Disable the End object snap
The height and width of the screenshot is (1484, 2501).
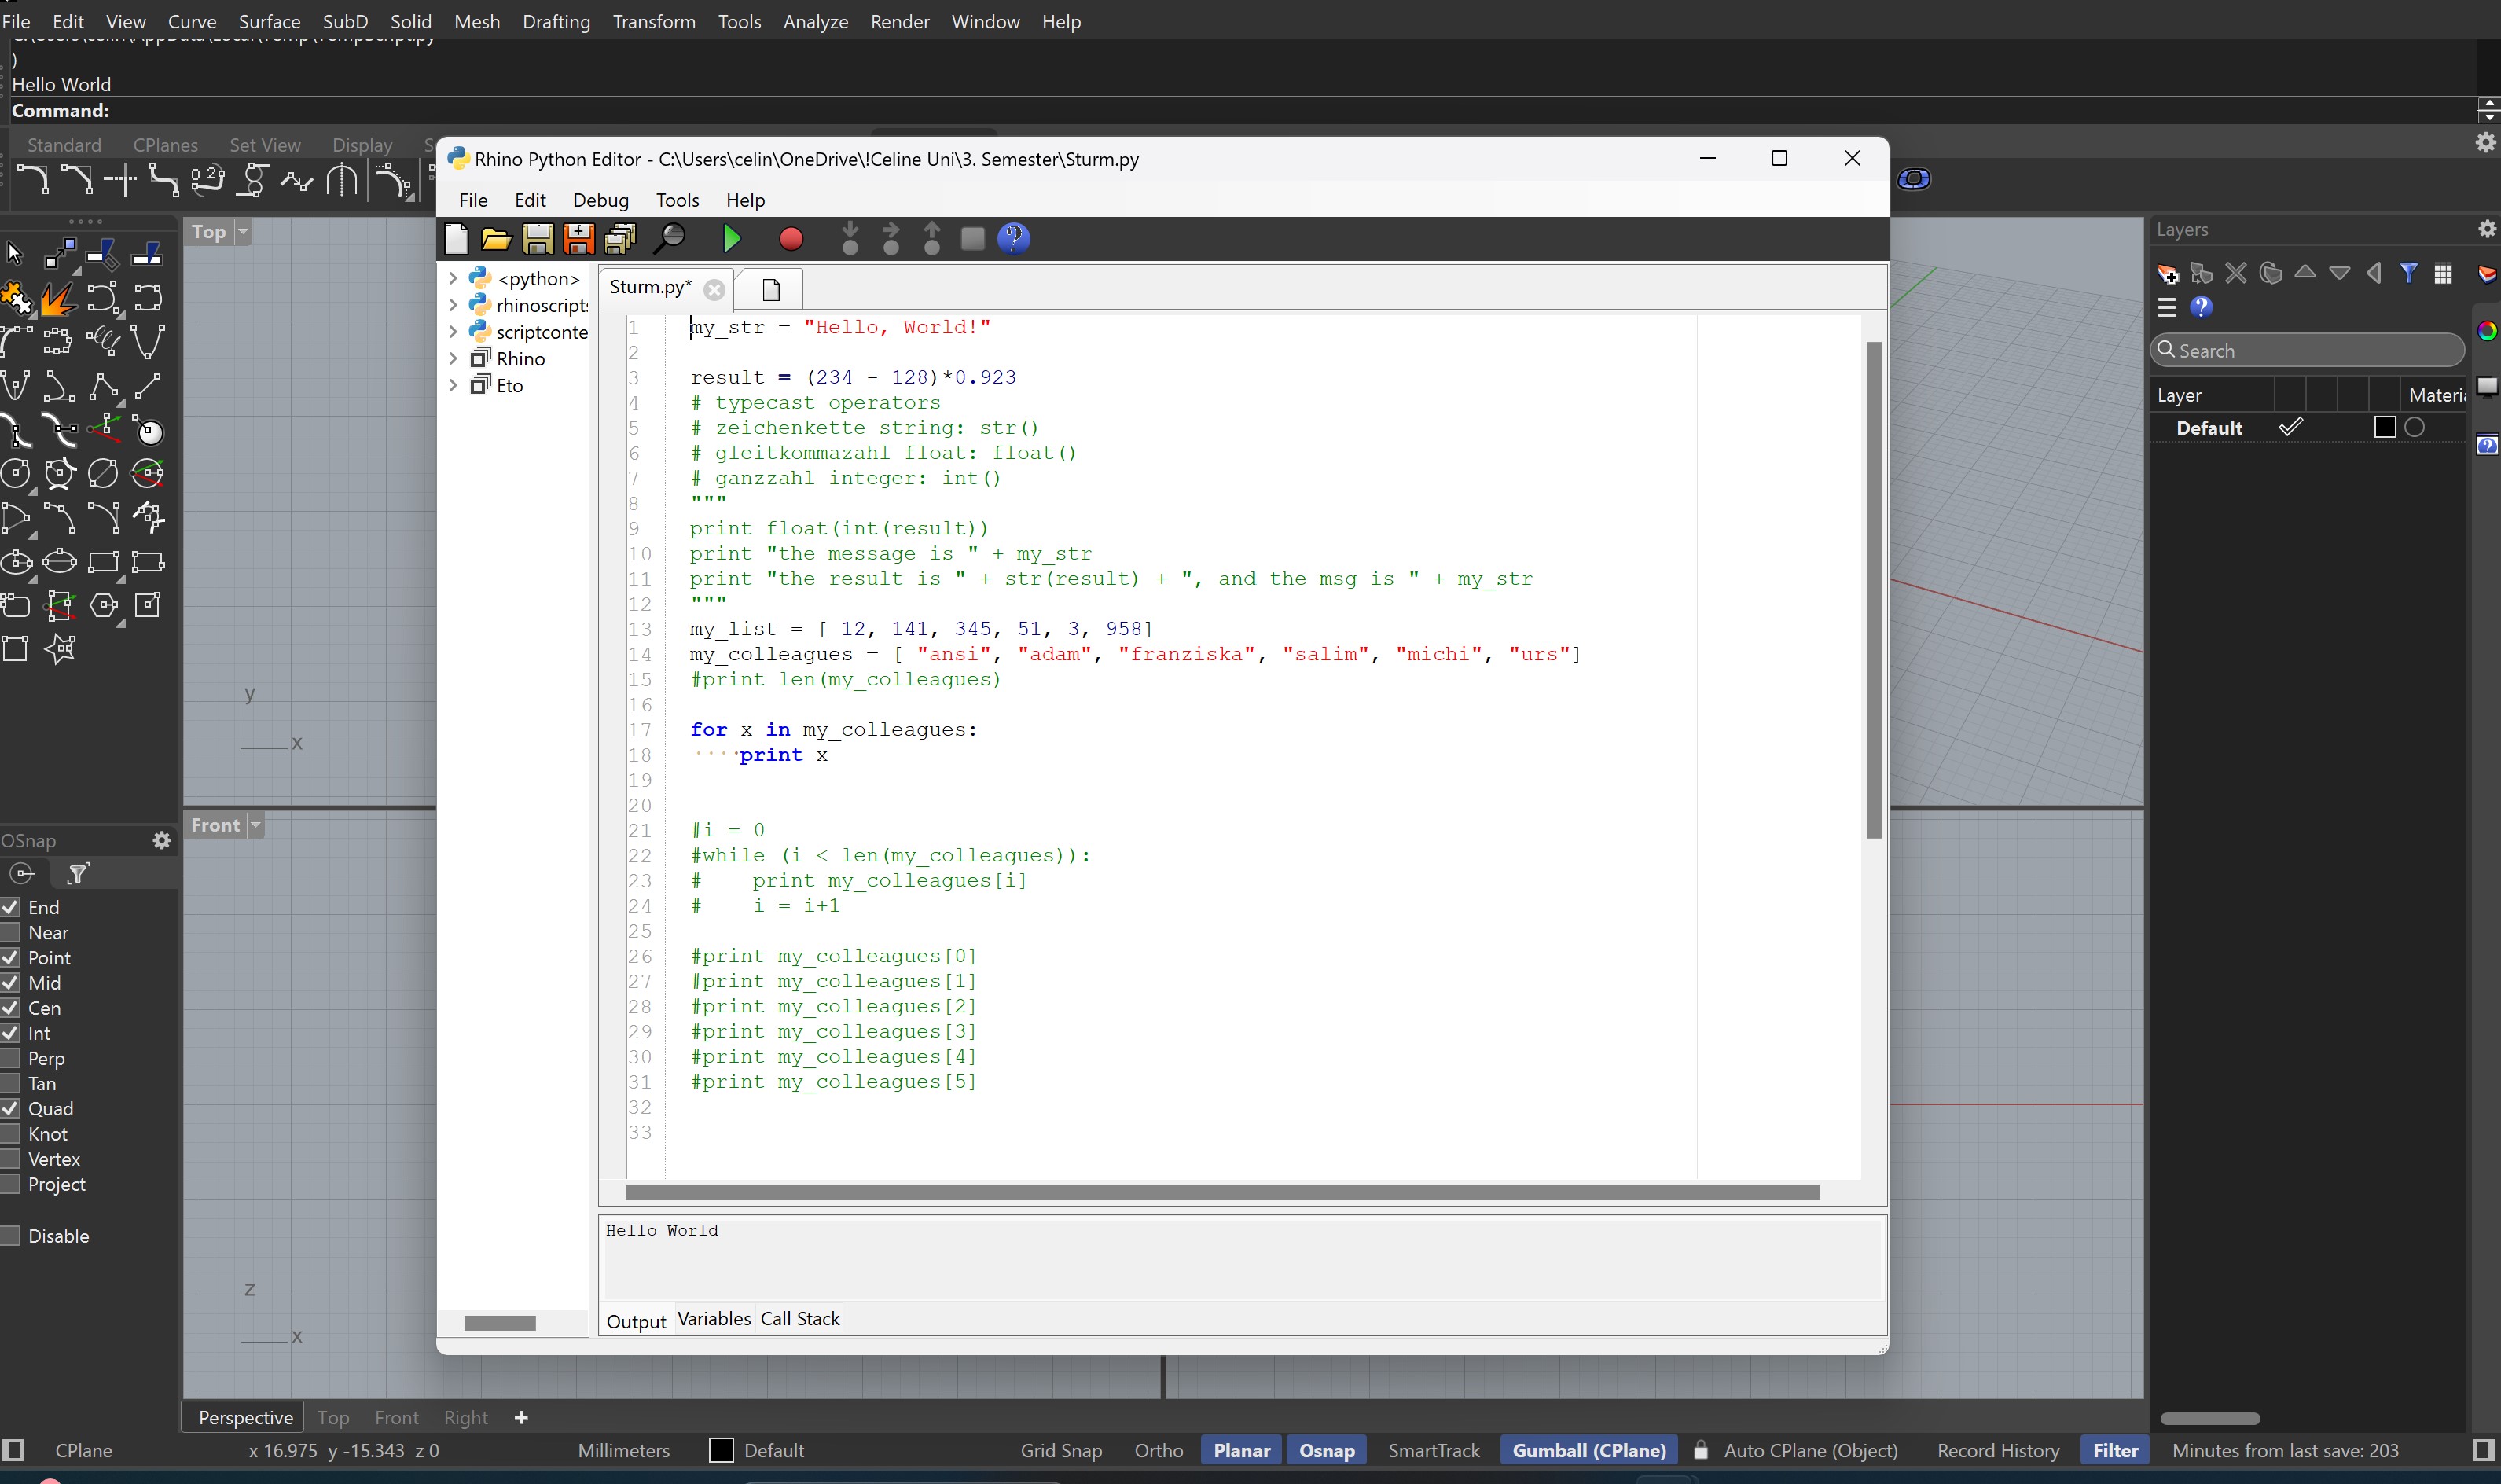point(12,906)
